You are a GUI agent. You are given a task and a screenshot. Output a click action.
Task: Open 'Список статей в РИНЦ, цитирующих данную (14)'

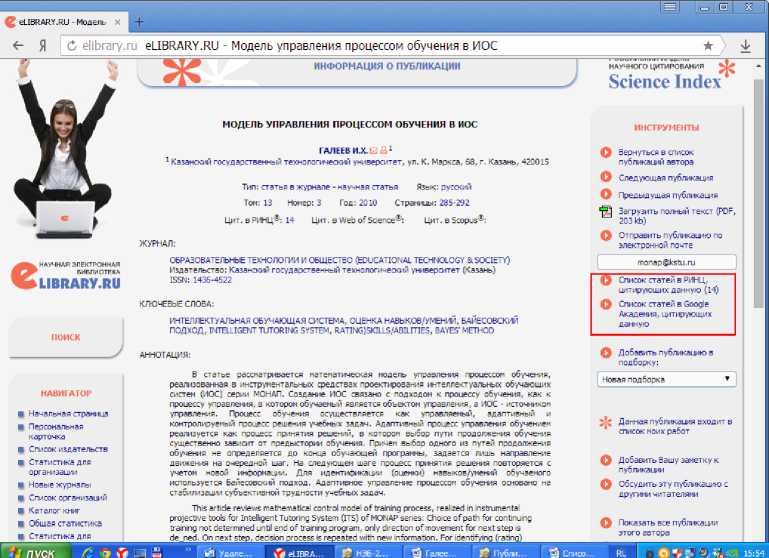point(668,285)
